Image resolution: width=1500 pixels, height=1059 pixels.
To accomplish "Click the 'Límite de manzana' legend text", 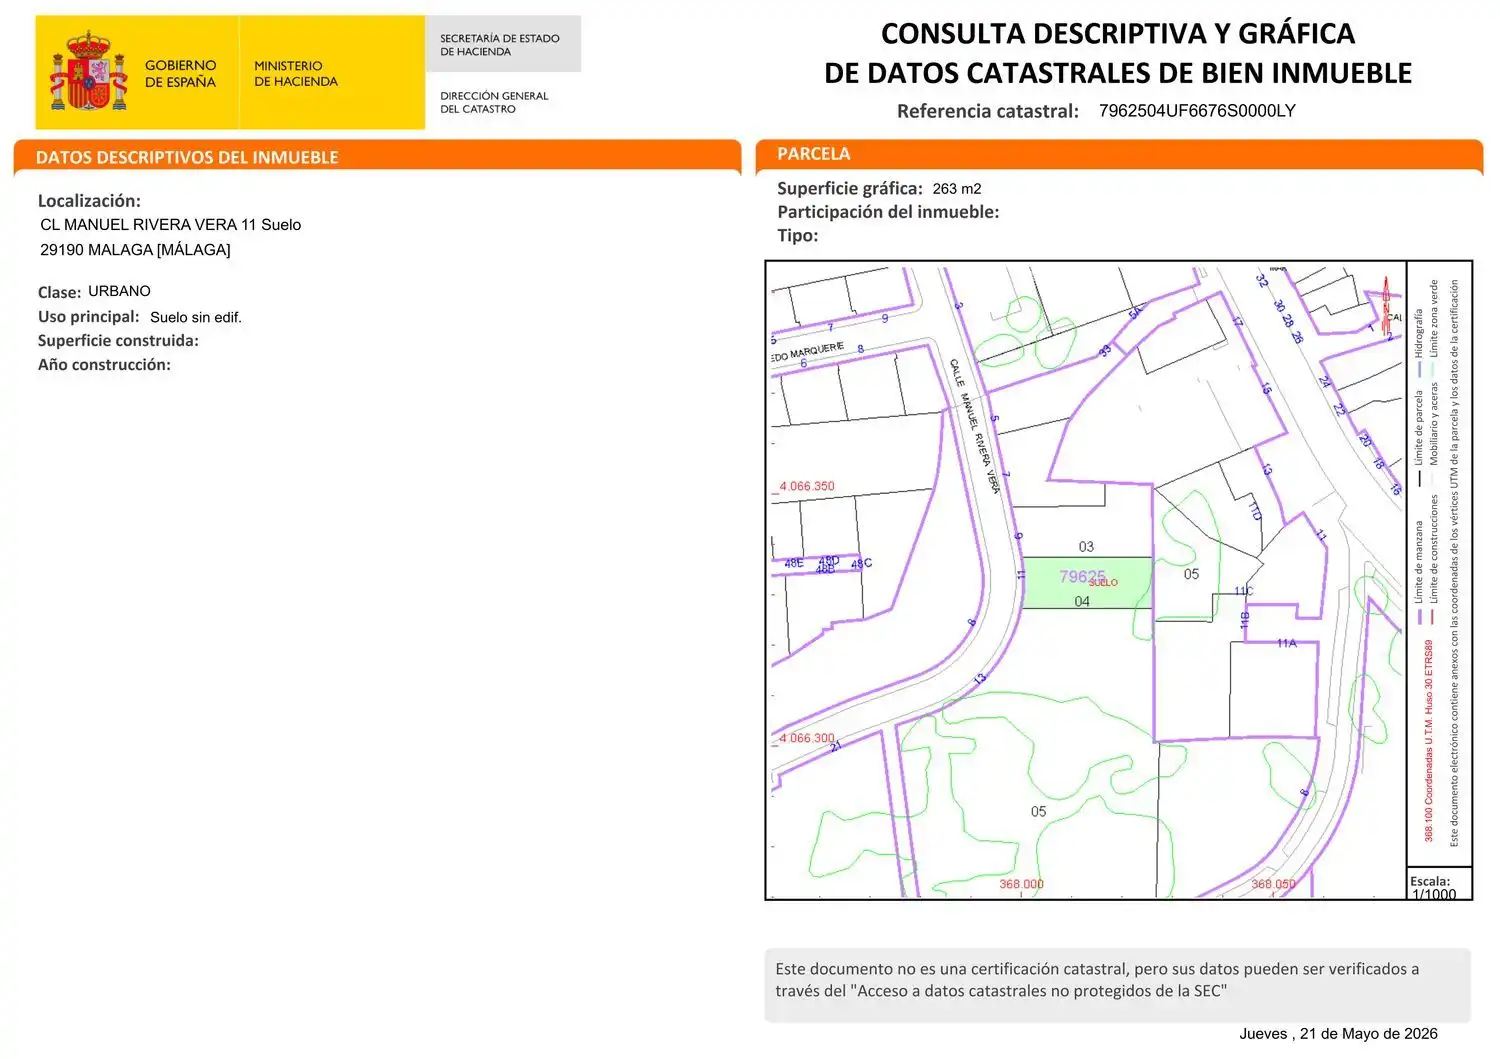I will [x=1419, y=561].
